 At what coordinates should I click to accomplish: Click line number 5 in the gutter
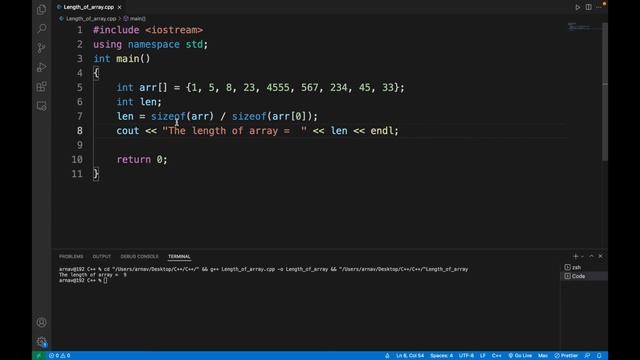coord(80,87)
